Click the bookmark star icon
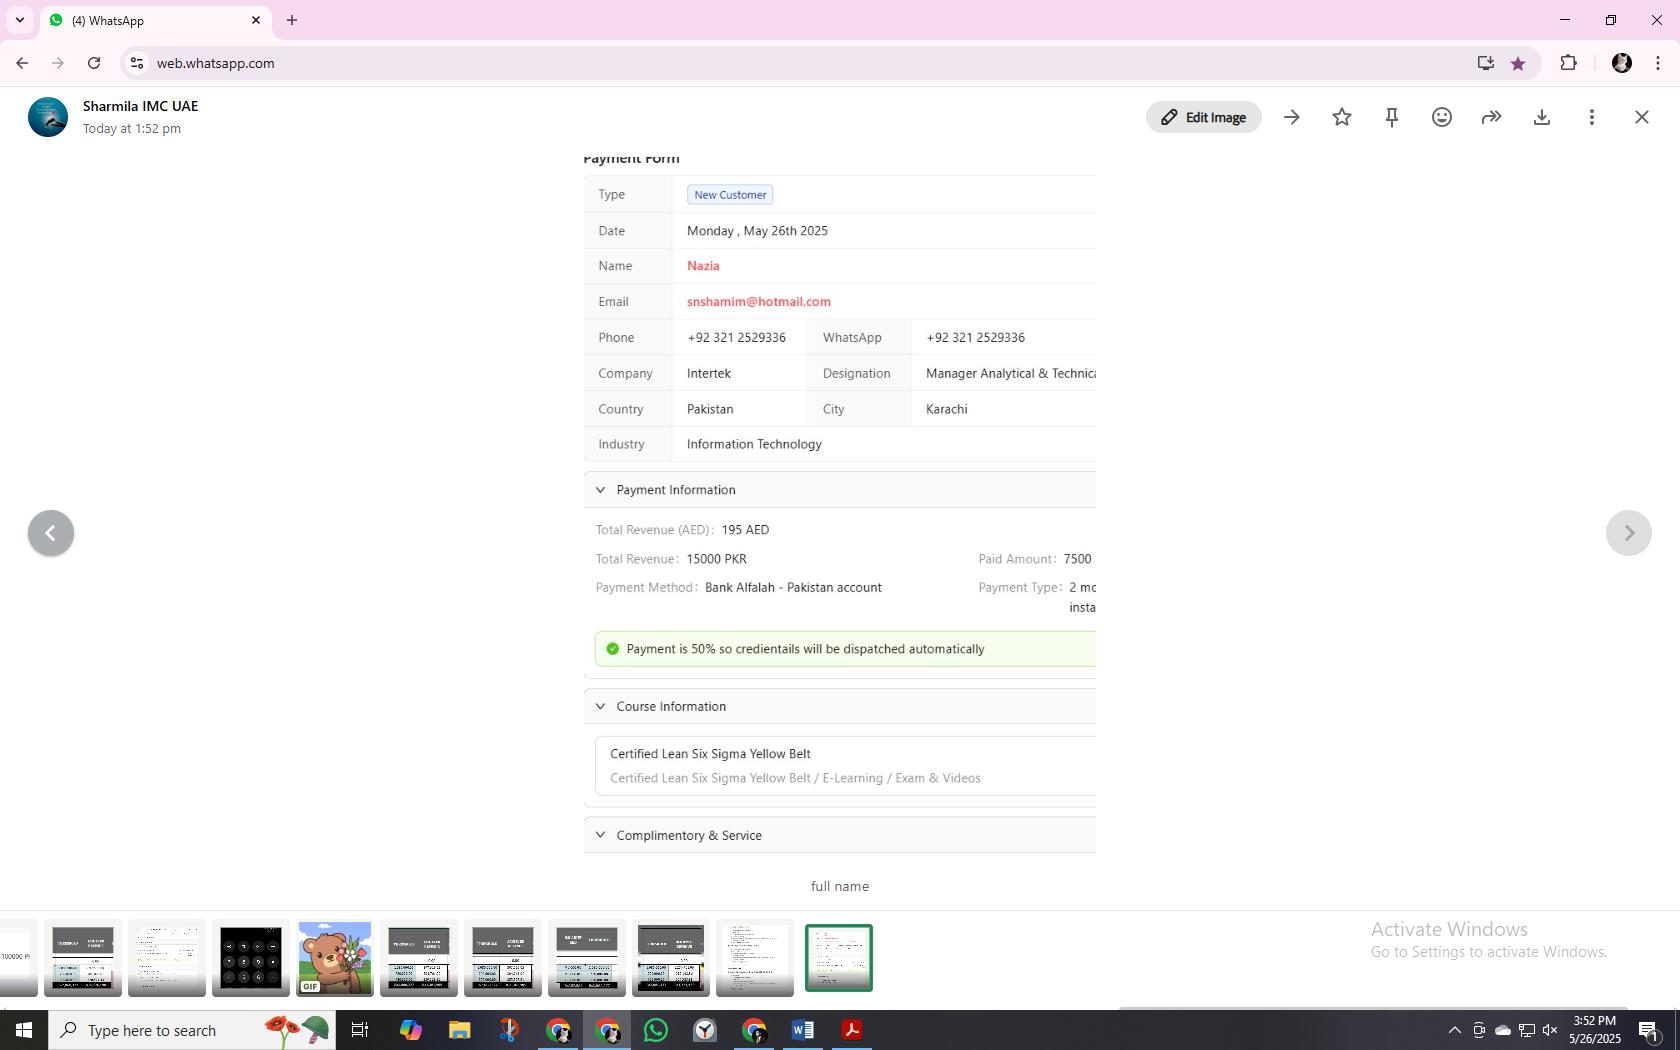The image size is (1680, 1050). point(1518,63)
